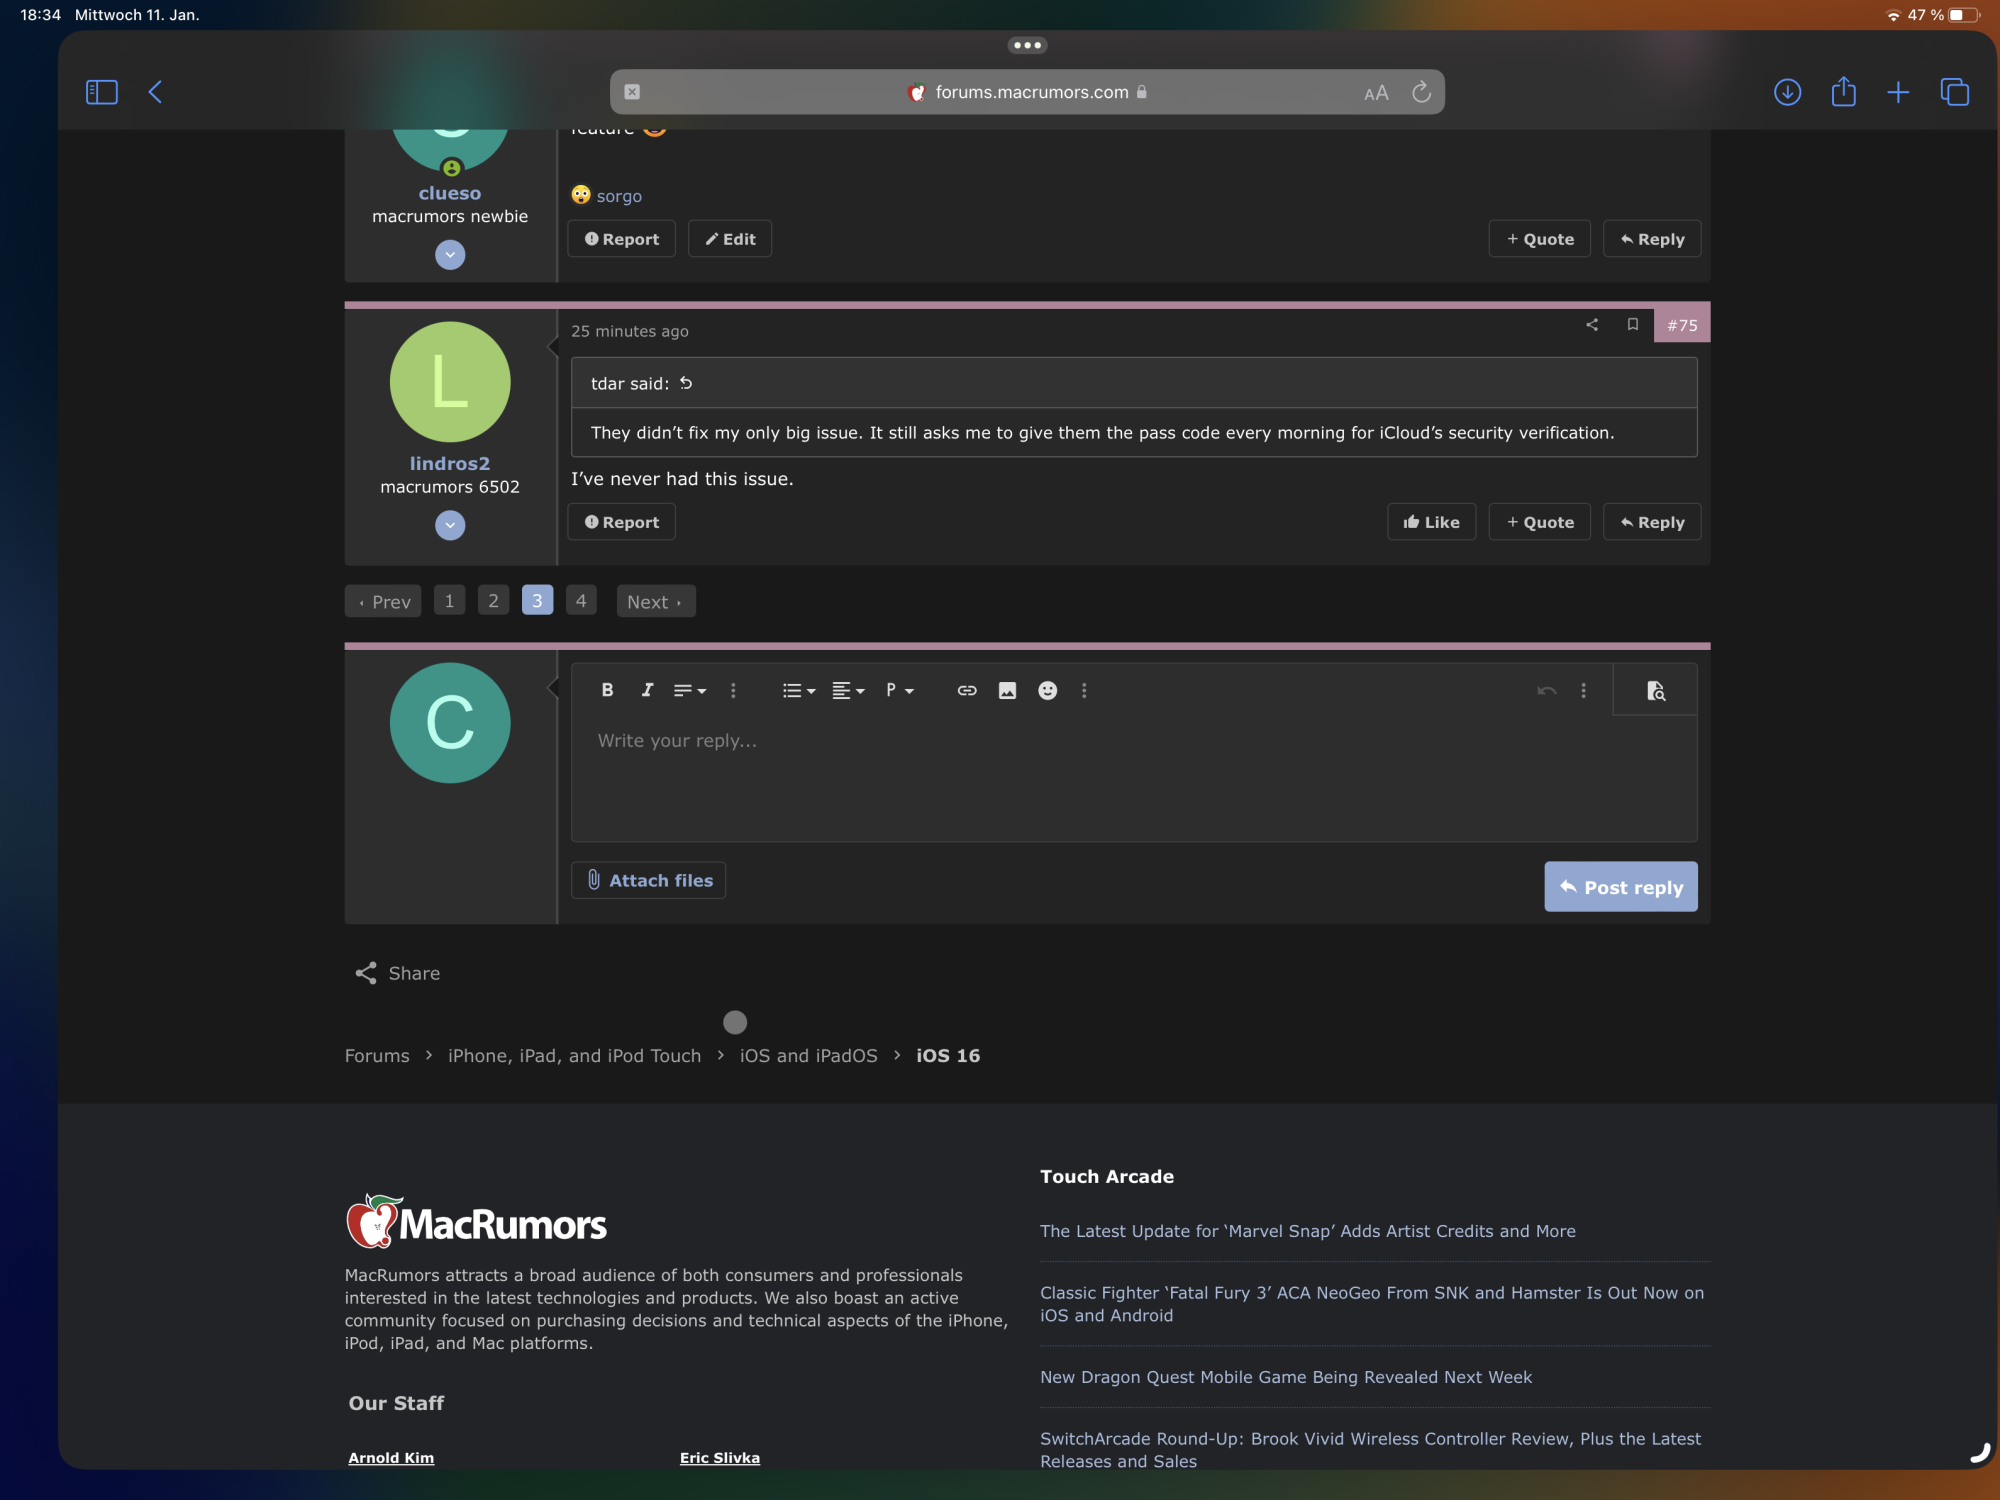The height and width of the screenshot is (1500, 2000).
Task: Attach files to the reply
Action: click(x=648, y=880)
